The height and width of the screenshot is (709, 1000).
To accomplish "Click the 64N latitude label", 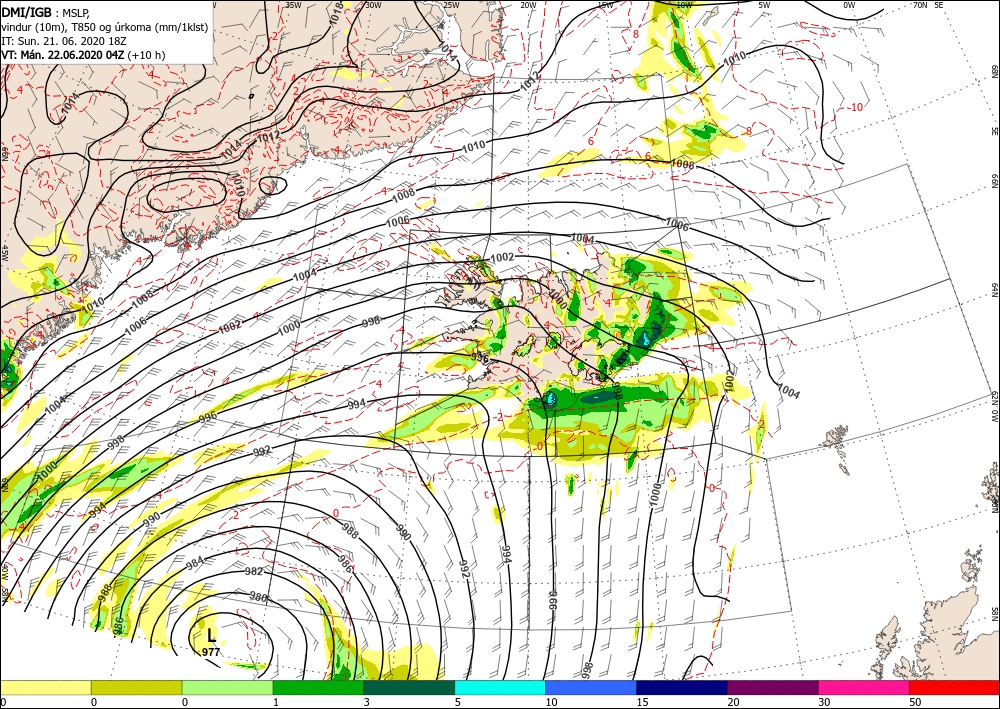I will pos(994,290).
